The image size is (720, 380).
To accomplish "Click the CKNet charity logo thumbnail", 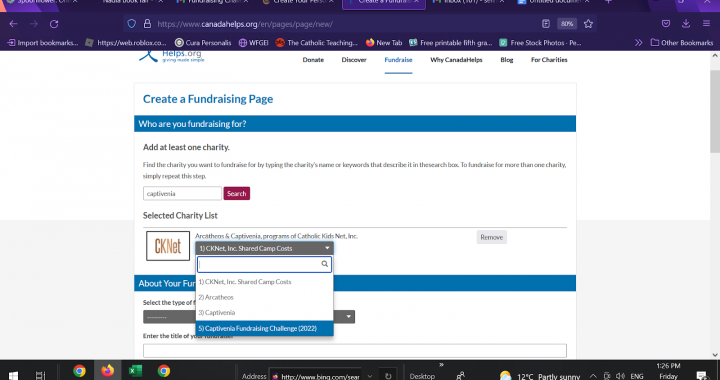I will tap(168, 246).
